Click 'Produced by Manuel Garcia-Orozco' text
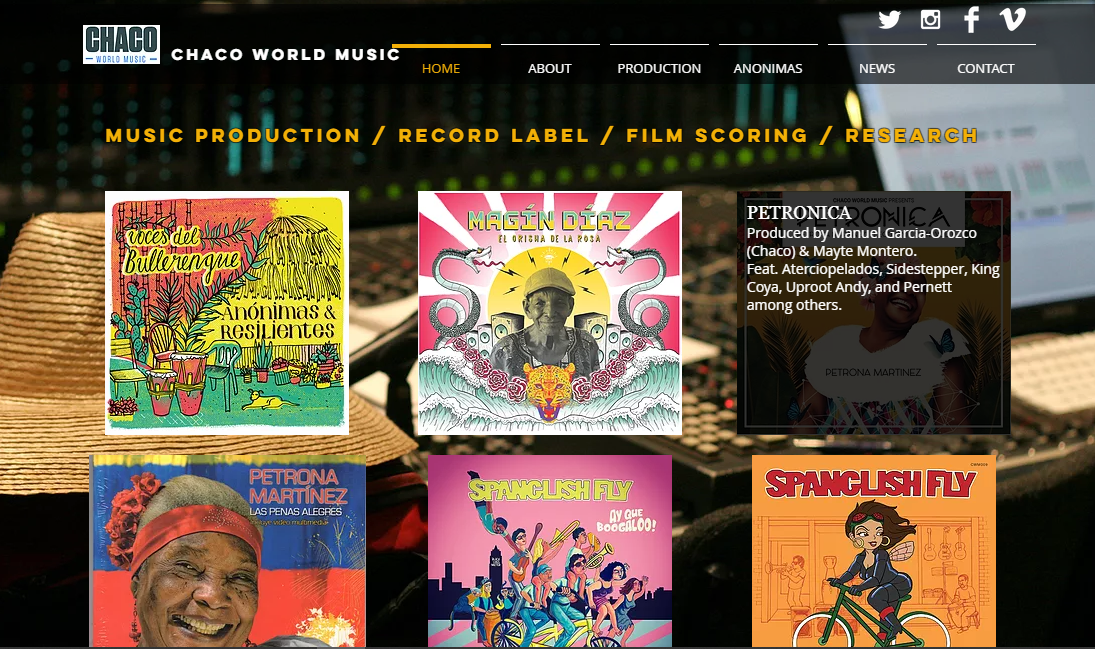 (x=862, y=233)
